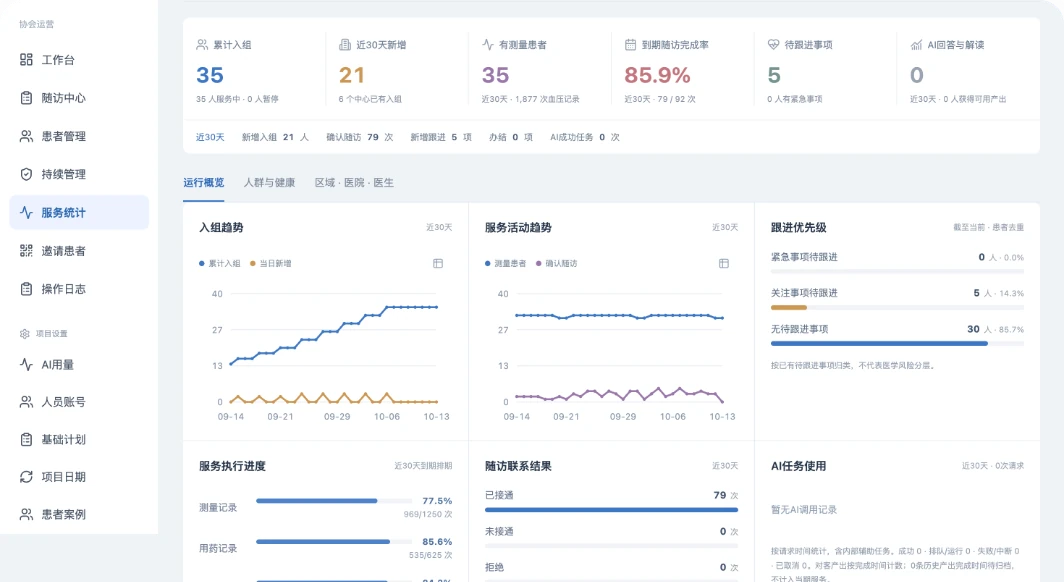This screenshot has height=582, width=1064.
Task: Click the 暂无AI调用记录 text
Action: [x=803, y=509]
